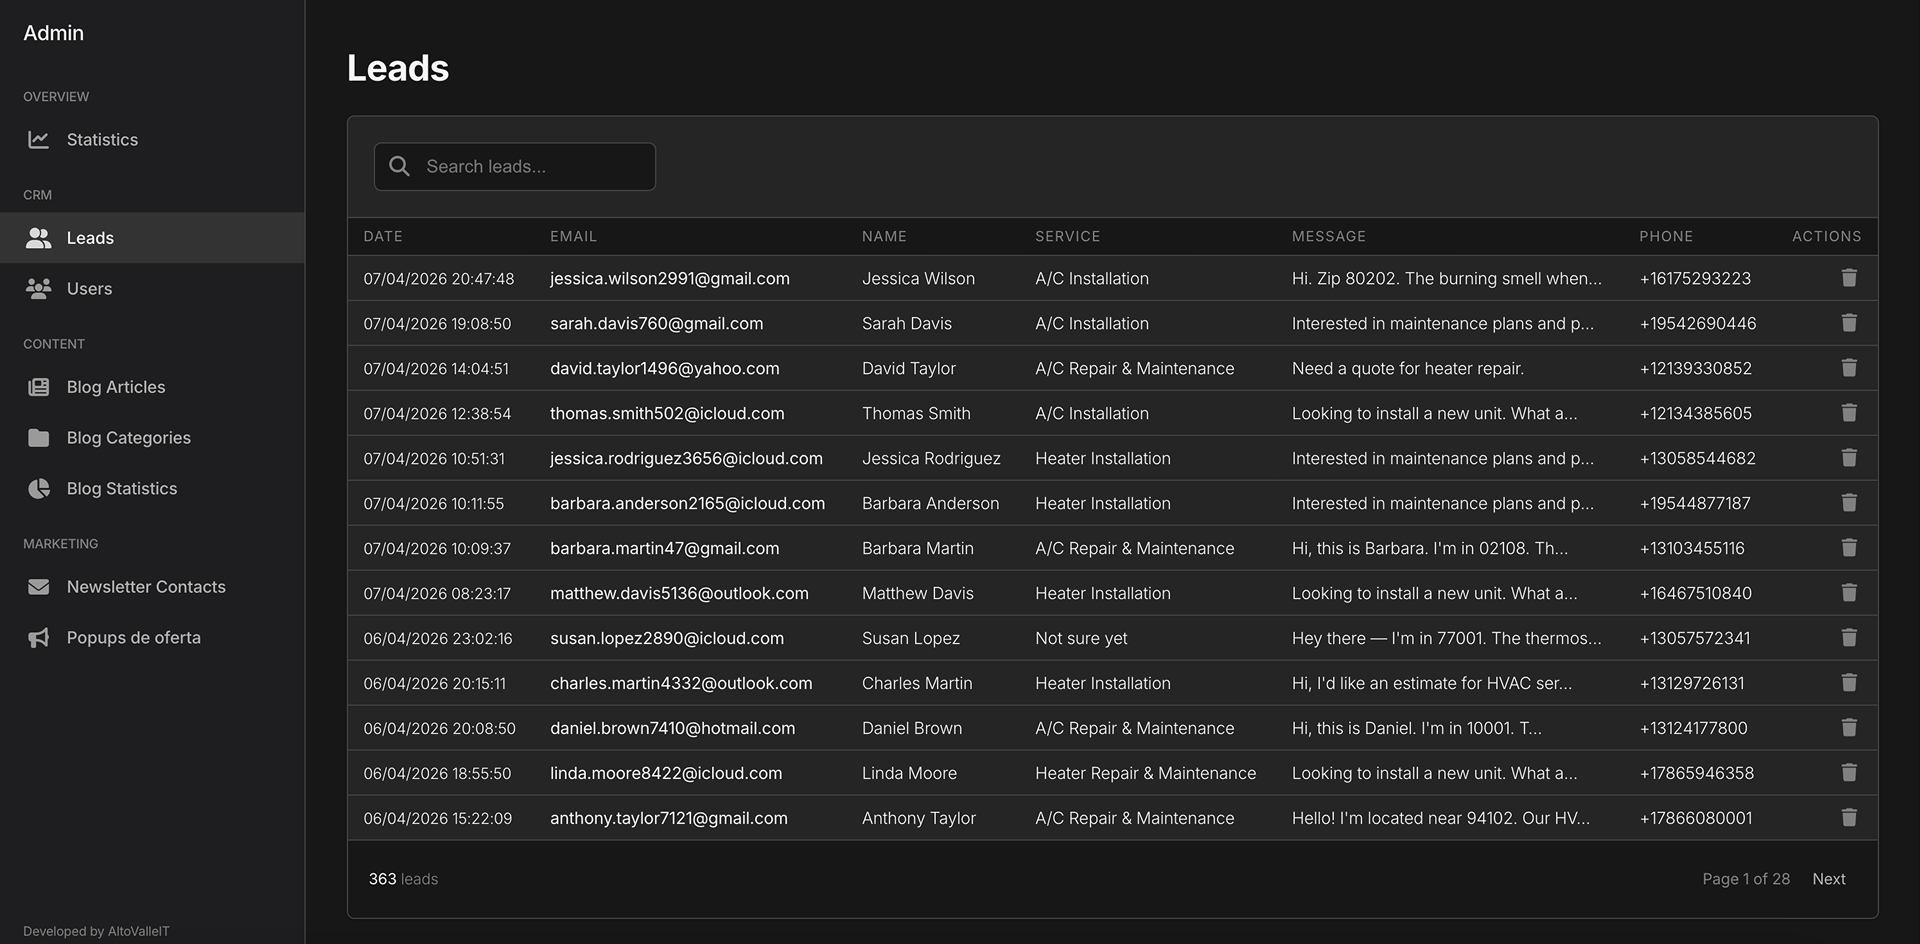Click inside the Search leads field
The image size is (1920, 944).
[x=515, y=166]
